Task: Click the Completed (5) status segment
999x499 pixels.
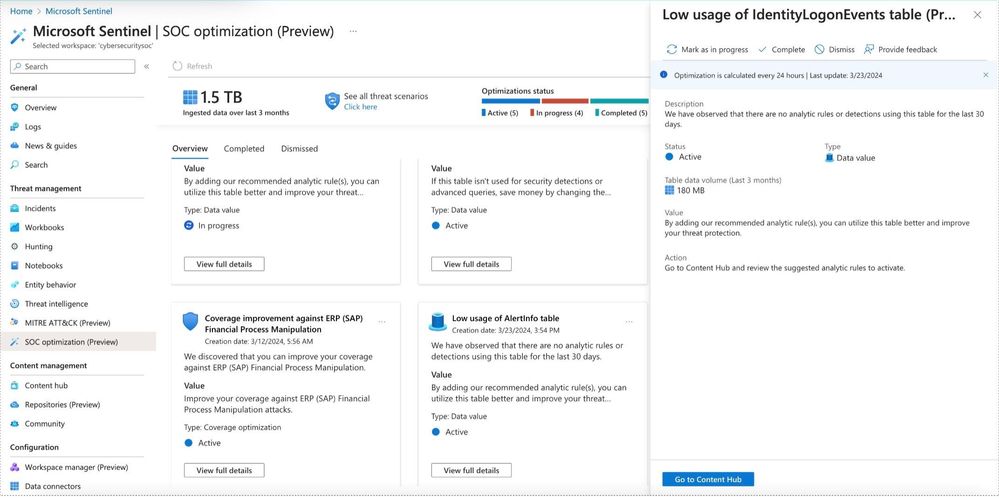Action: pyautogui.click(x=619, y=101)
